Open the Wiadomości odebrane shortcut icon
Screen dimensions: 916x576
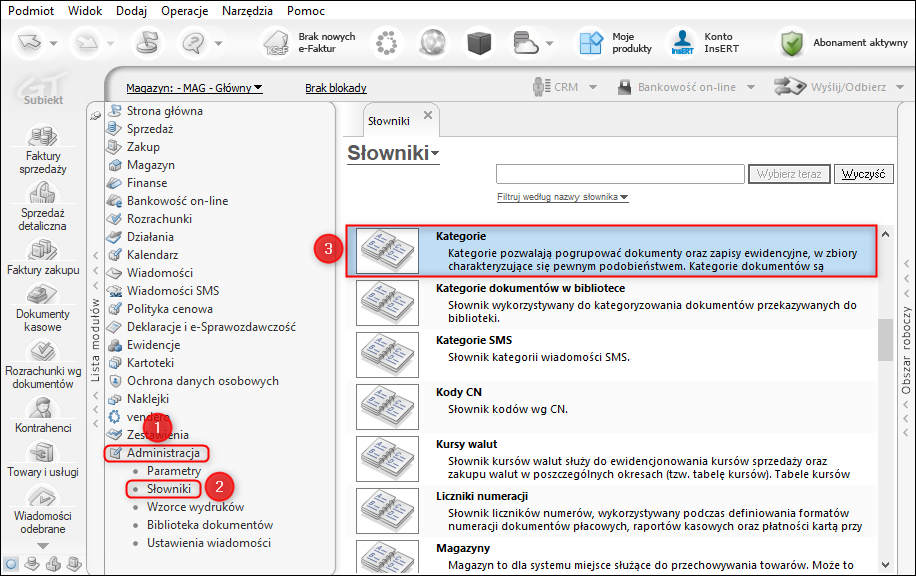43,497
